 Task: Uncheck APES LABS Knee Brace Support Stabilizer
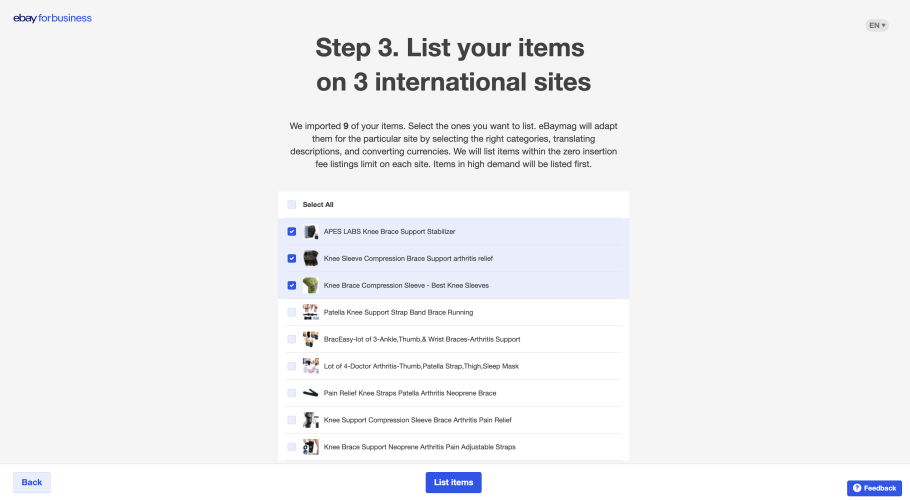coord(292,231)
